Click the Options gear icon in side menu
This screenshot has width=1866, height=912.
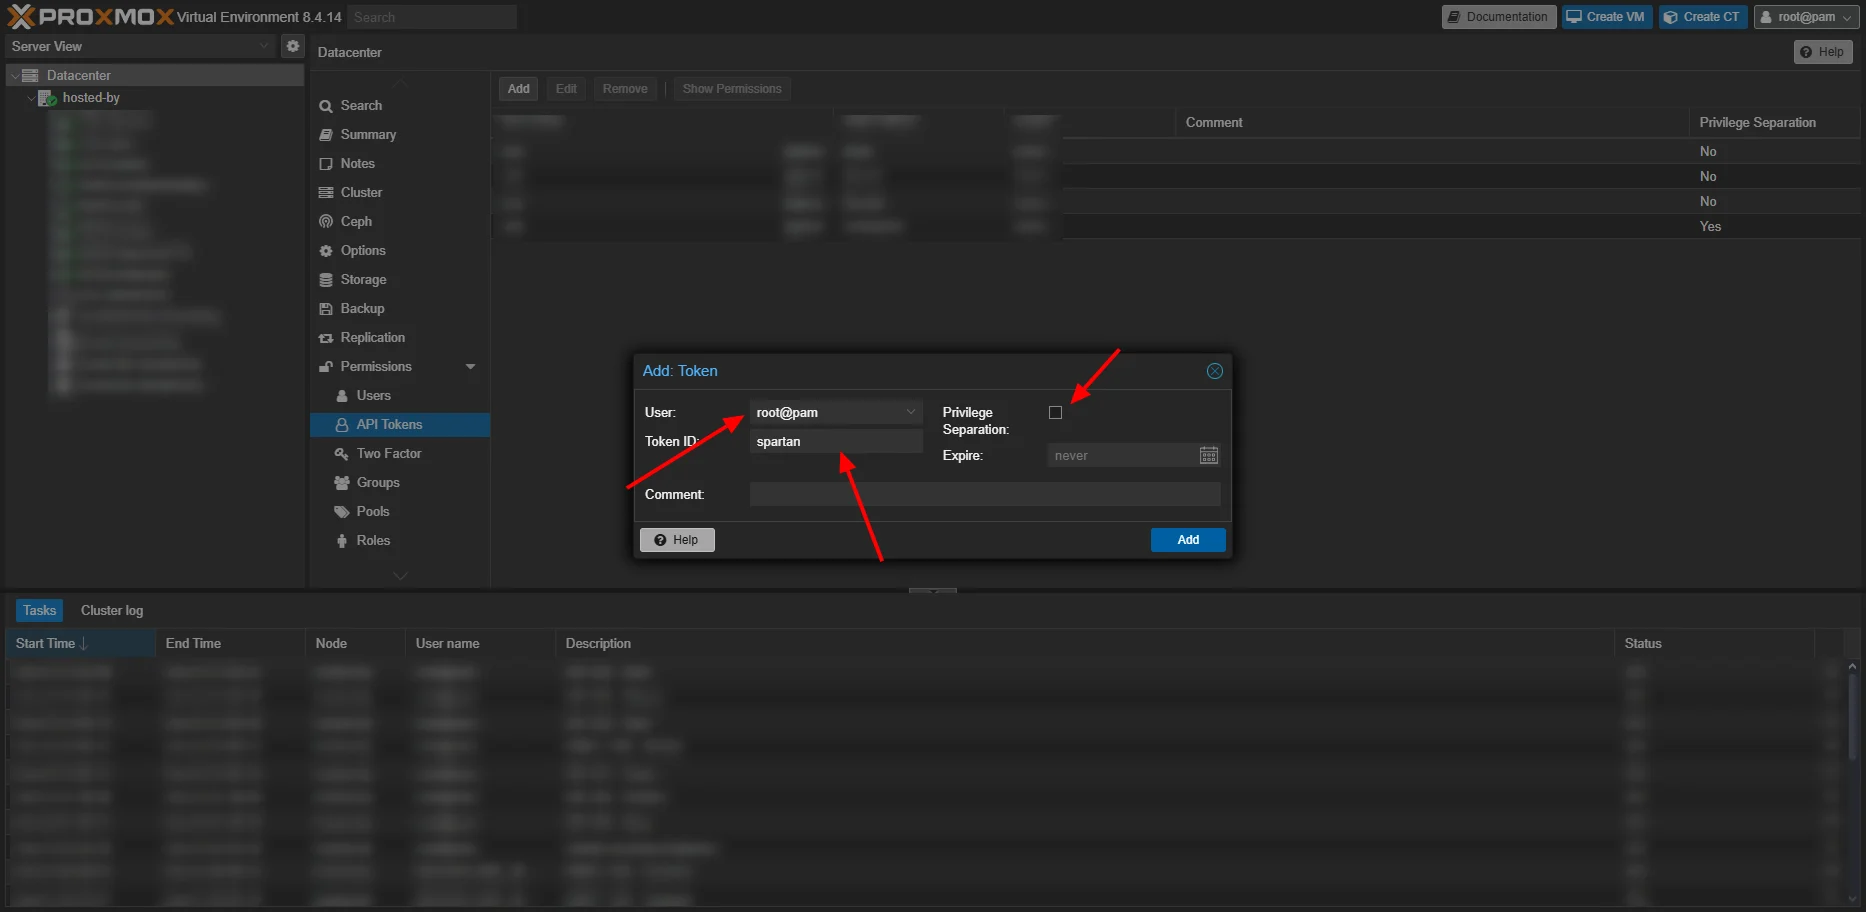coord(326,251)
